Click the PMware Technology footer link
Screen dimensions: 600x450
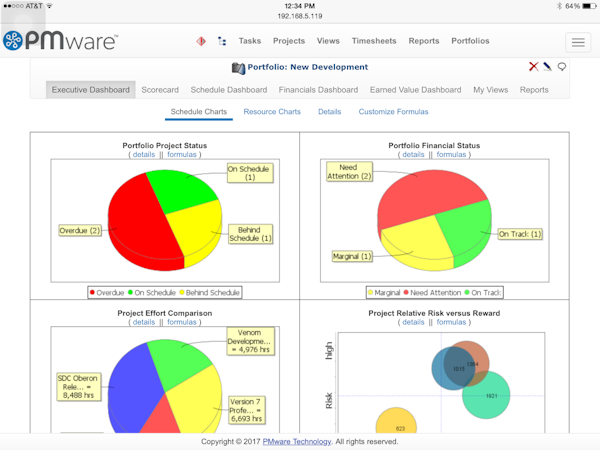click(x=297, y=442)
